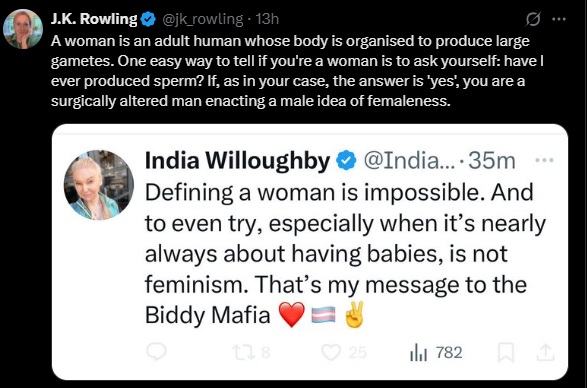Open J.K. Rowling's profile avatar
The height and width of the screenshot is (388, 587).
point(23,29)
